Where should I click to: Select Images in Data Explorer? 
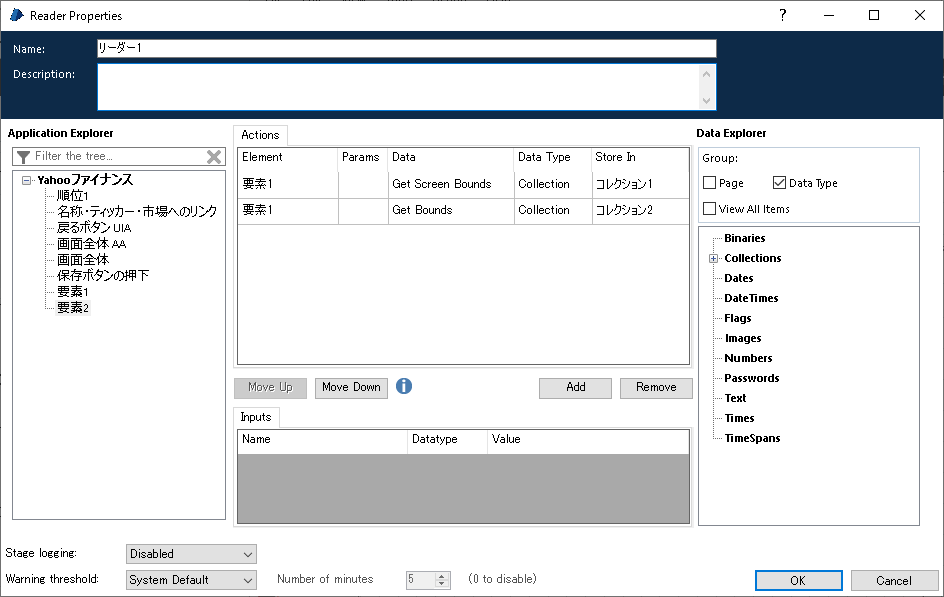click(743, 338)
